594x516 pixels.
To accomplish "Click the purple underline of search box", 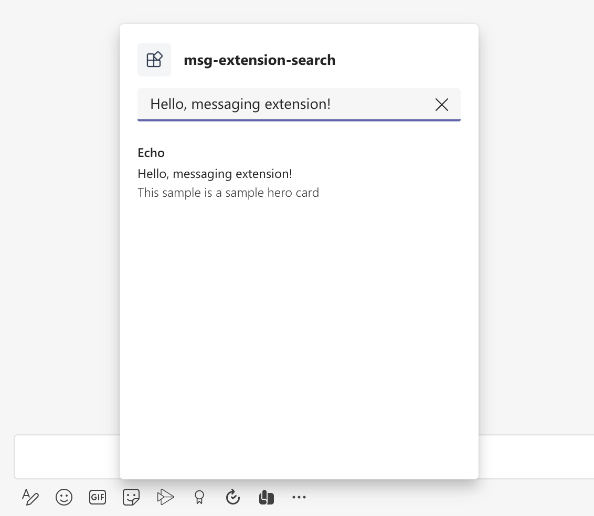I will tap(299, 120).
